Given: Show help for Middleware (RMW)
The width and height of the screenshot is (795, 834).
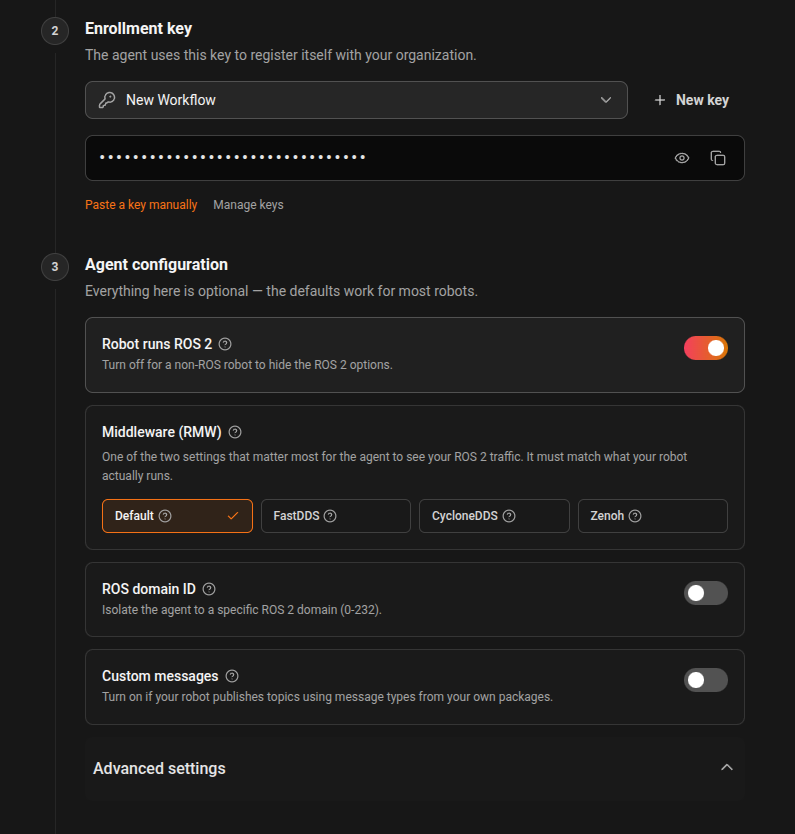Looking at the screenshot, I should tap(235, 432).
